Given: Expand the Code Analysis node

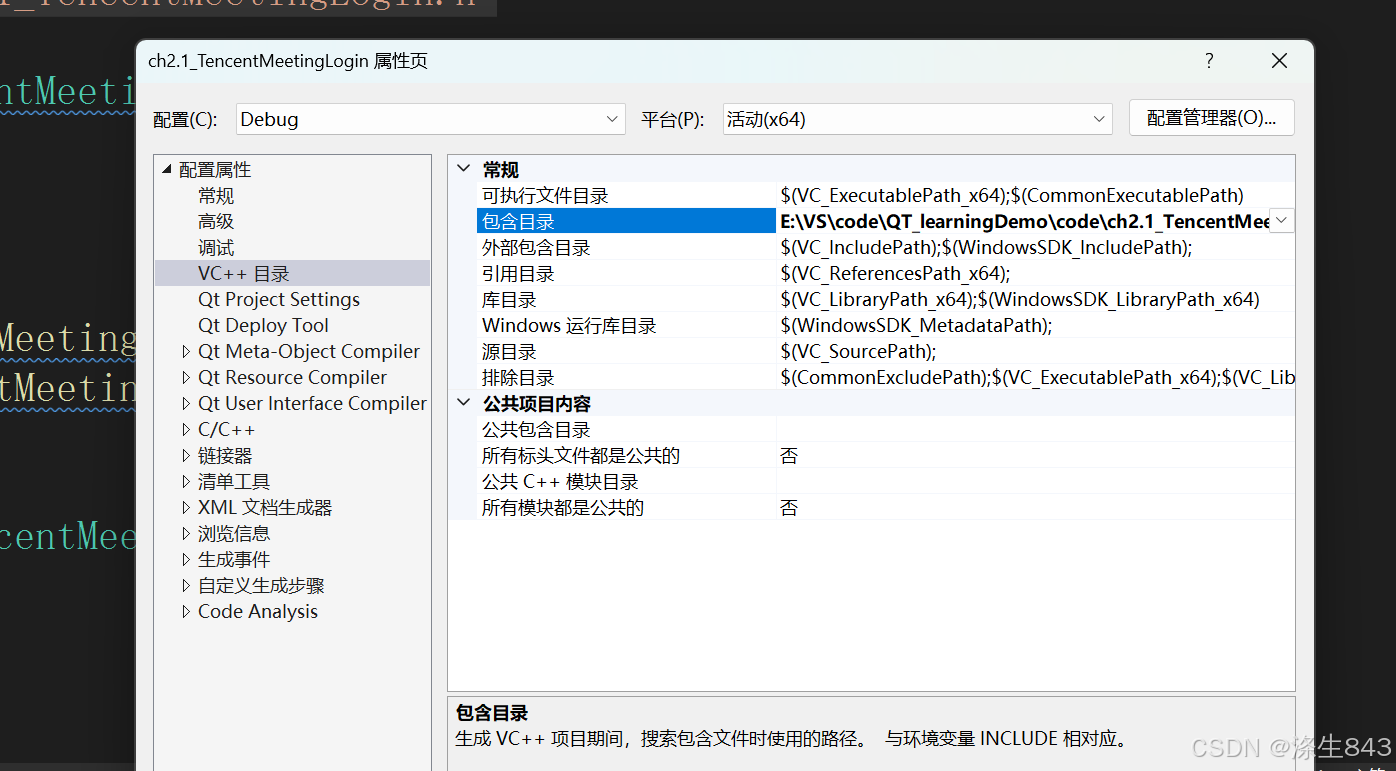Looking at the screenshot, I should point(185,611).
